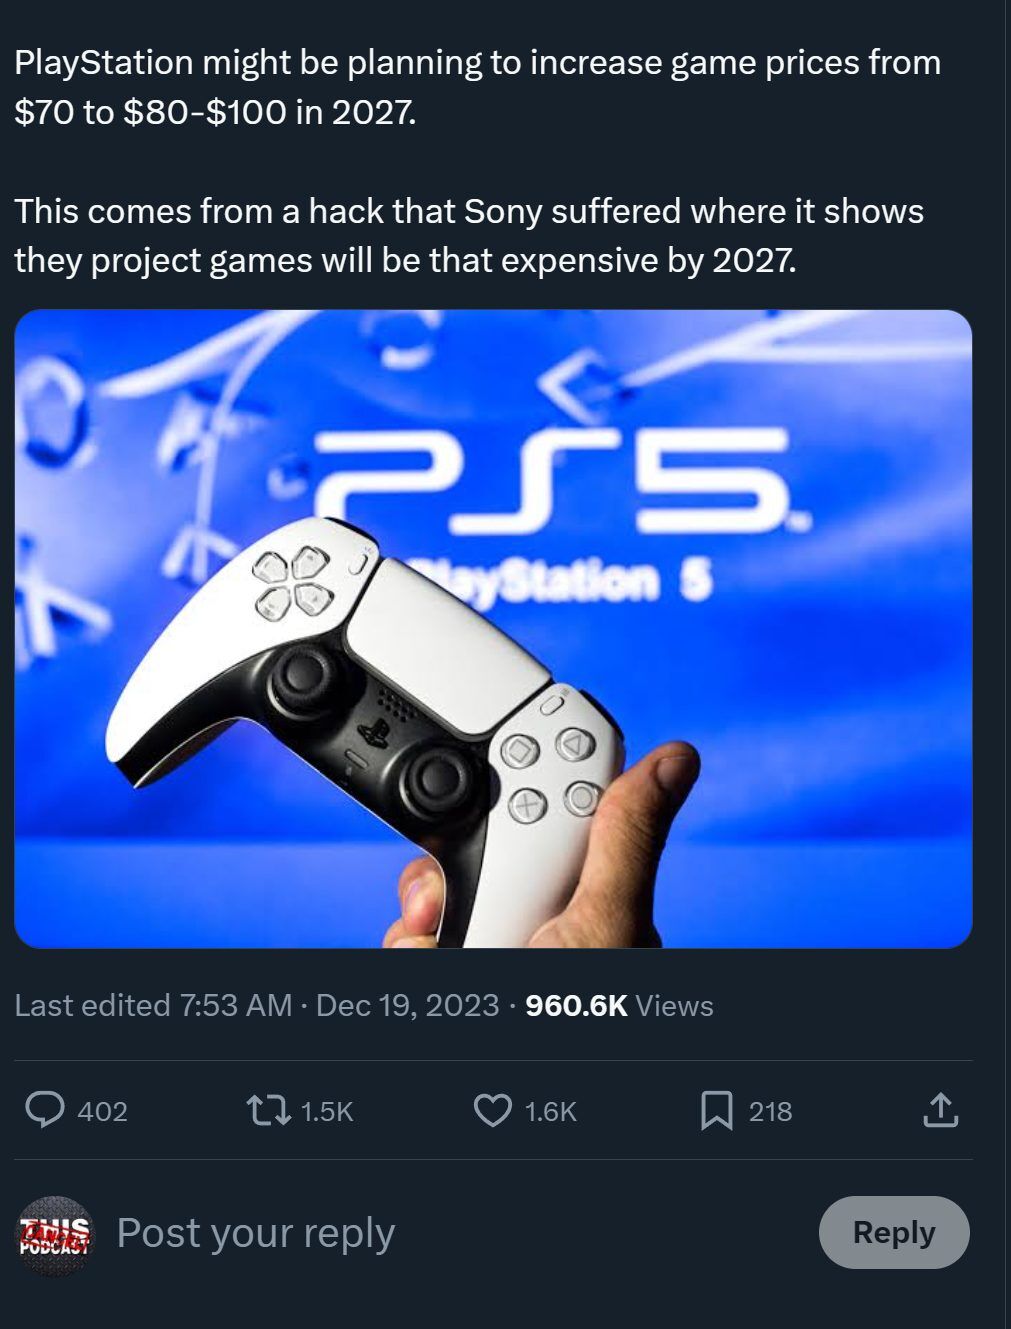The image size is (1011, 1329).
Task: Click the 1.5K reposts count
Action: [x=327, y=1111]
